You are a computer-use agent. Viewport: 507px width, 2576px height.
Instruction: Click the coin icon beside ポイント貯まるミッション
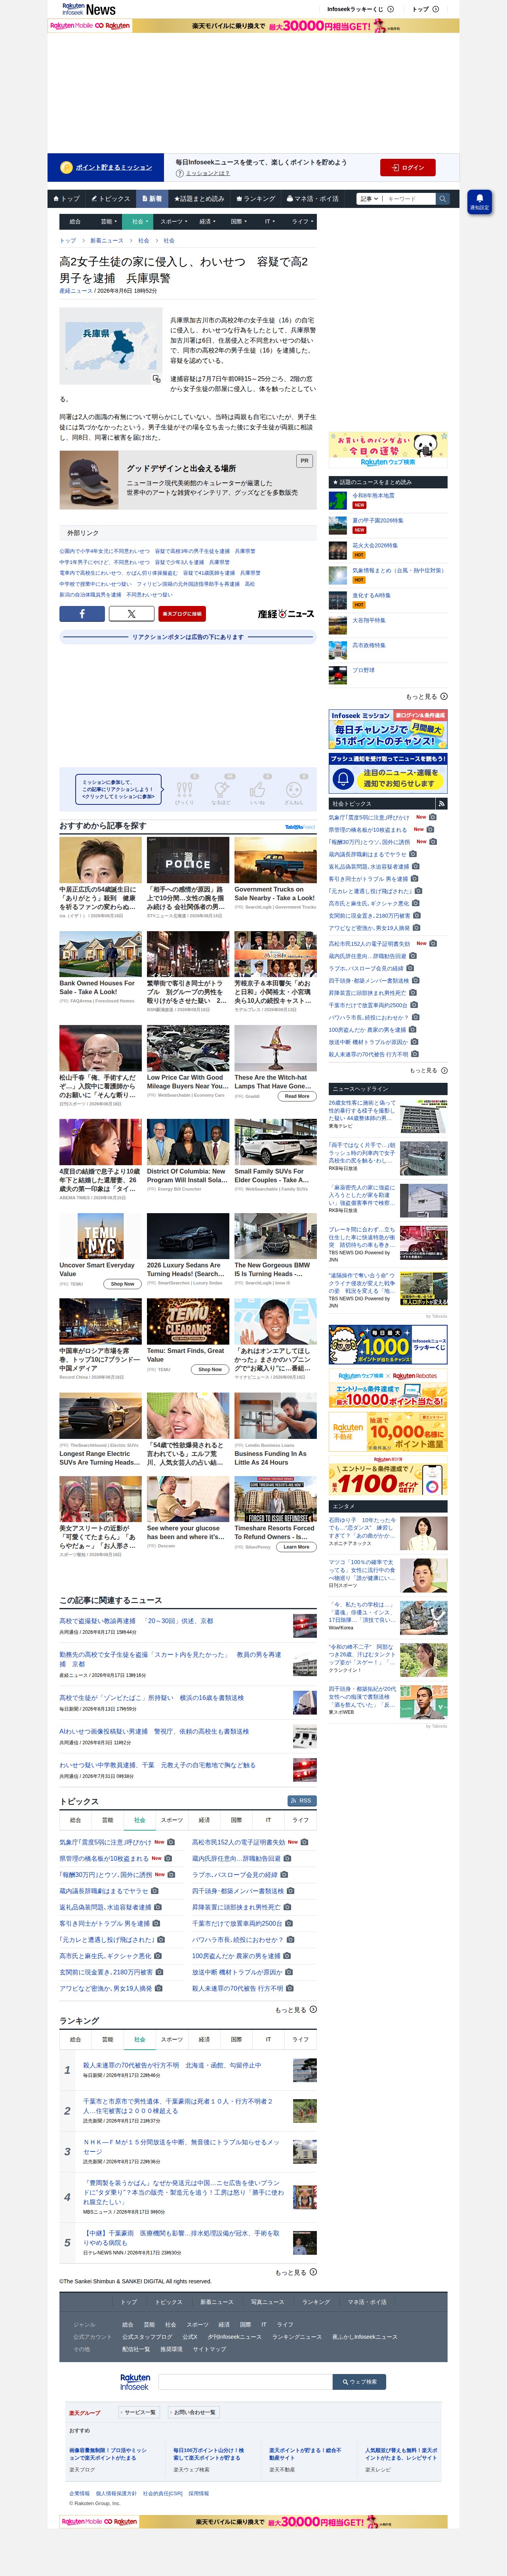66,167
